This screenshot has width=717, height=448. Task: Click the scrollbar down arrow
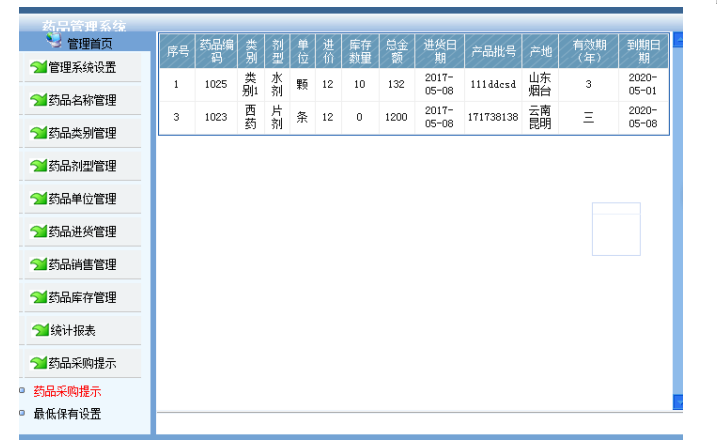coord(678,402)
